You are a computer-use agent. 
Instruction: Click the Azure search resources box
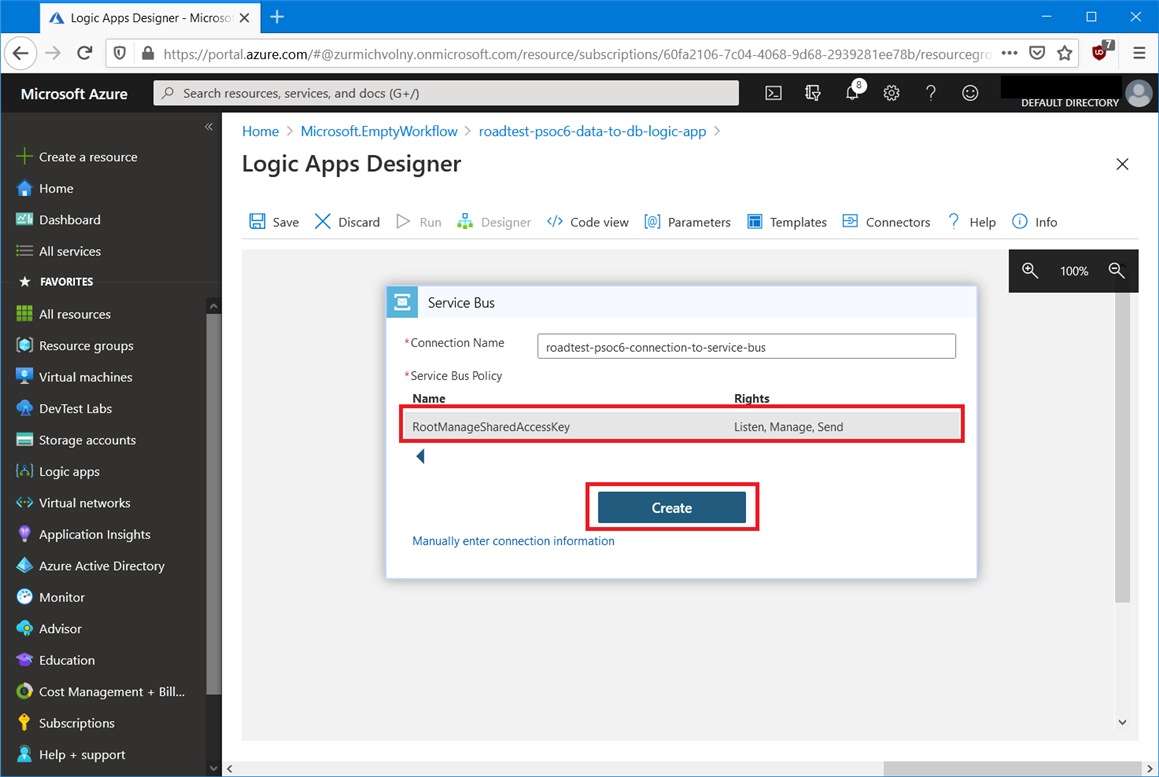(x=446, y=93)
